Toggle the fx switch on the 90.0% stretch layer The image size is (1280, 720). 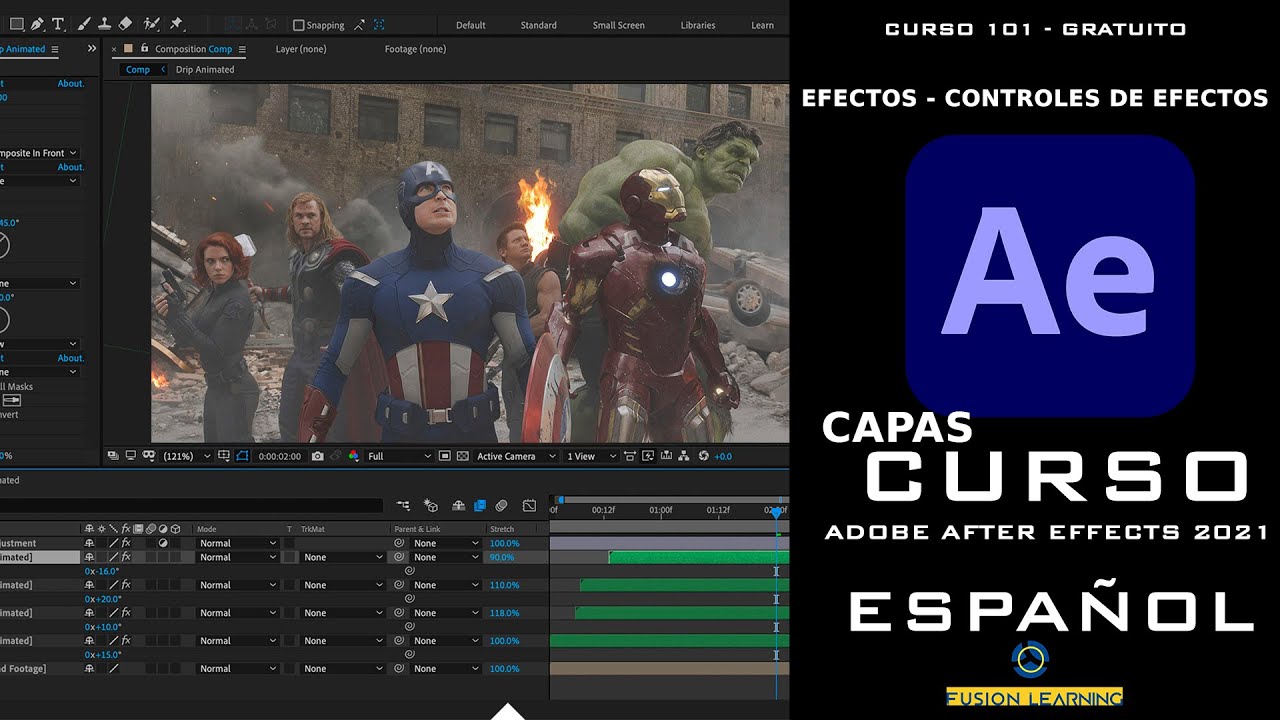[126, 557]
